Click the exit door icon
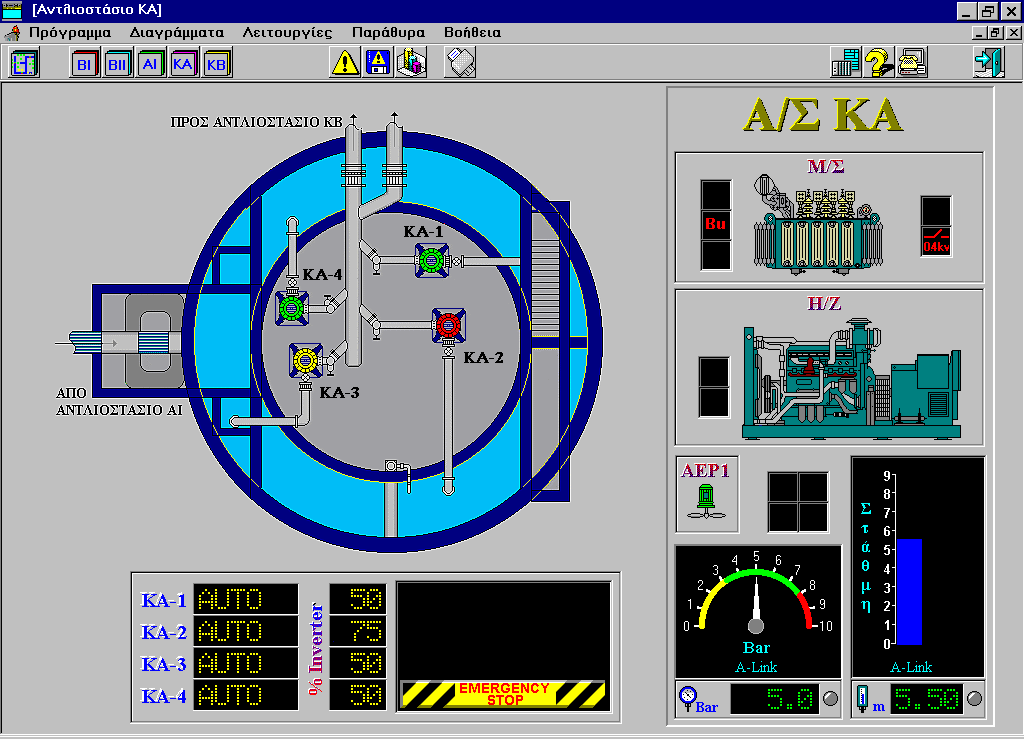 pos(988,63)
